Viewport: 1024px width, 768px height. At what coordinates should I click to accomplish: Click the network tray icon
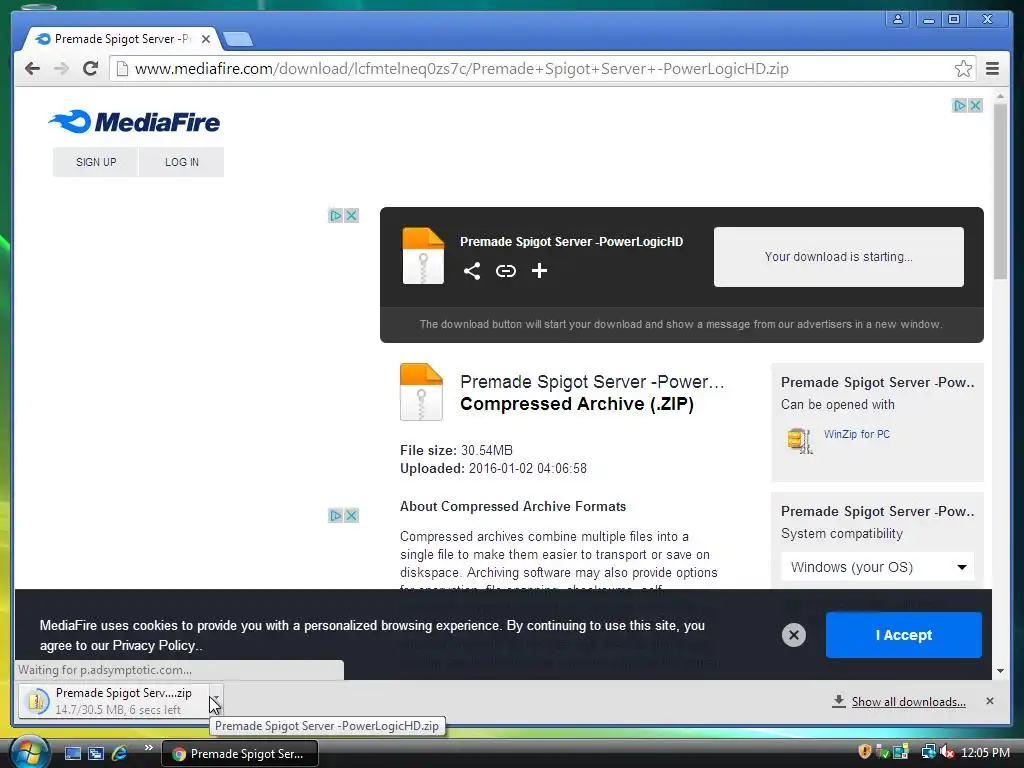point(928,752)
